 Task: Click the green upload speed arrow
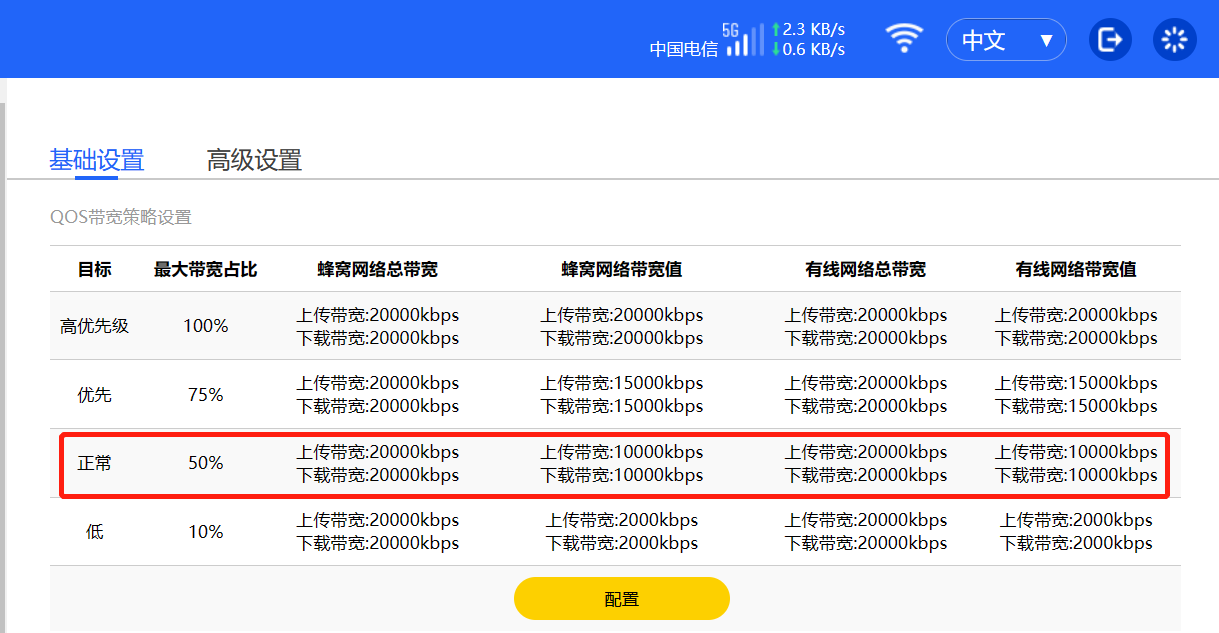[x=775, y=30]
